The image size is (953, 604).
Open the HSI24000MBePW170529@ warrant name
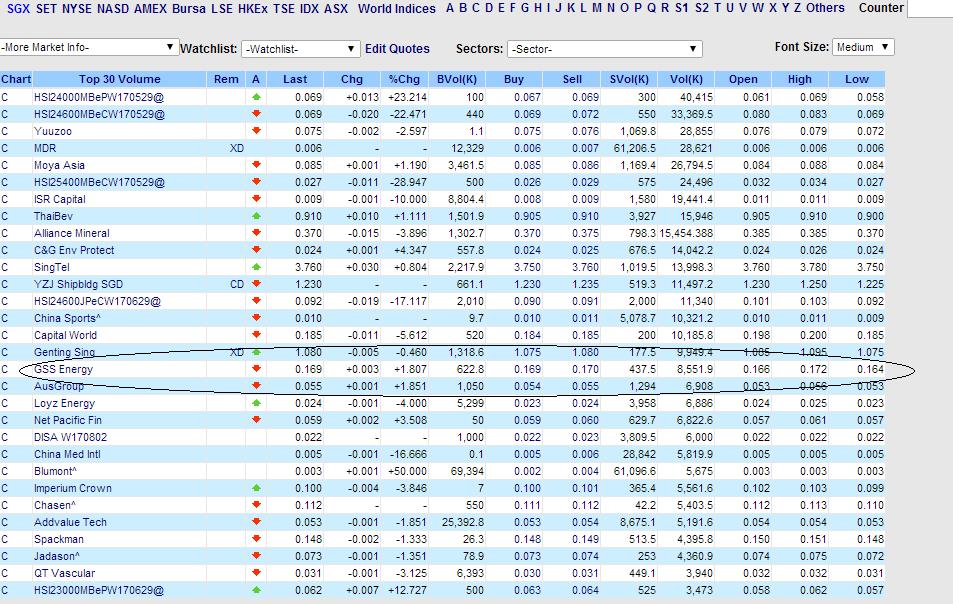pyautogui.click(x=99, y=97)
